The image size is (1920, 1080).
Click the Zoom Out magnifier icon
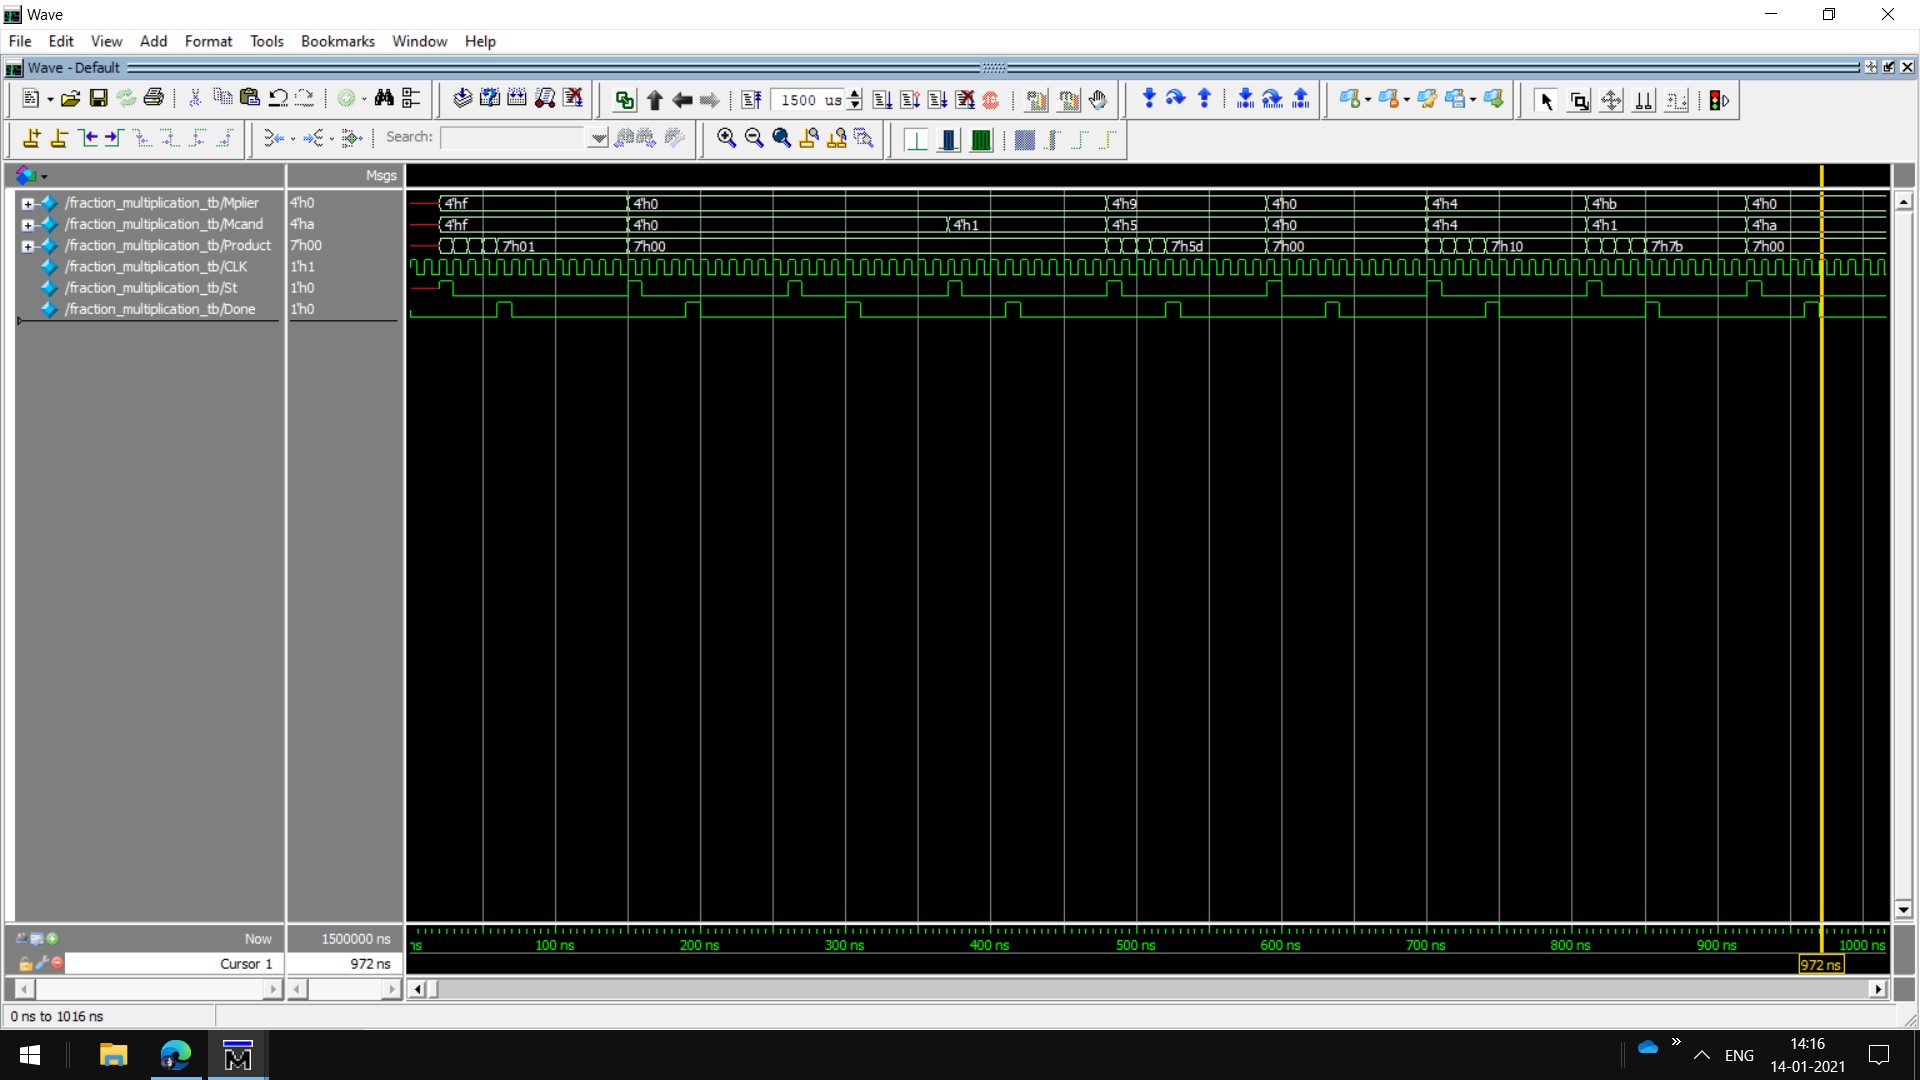point(754,138)
